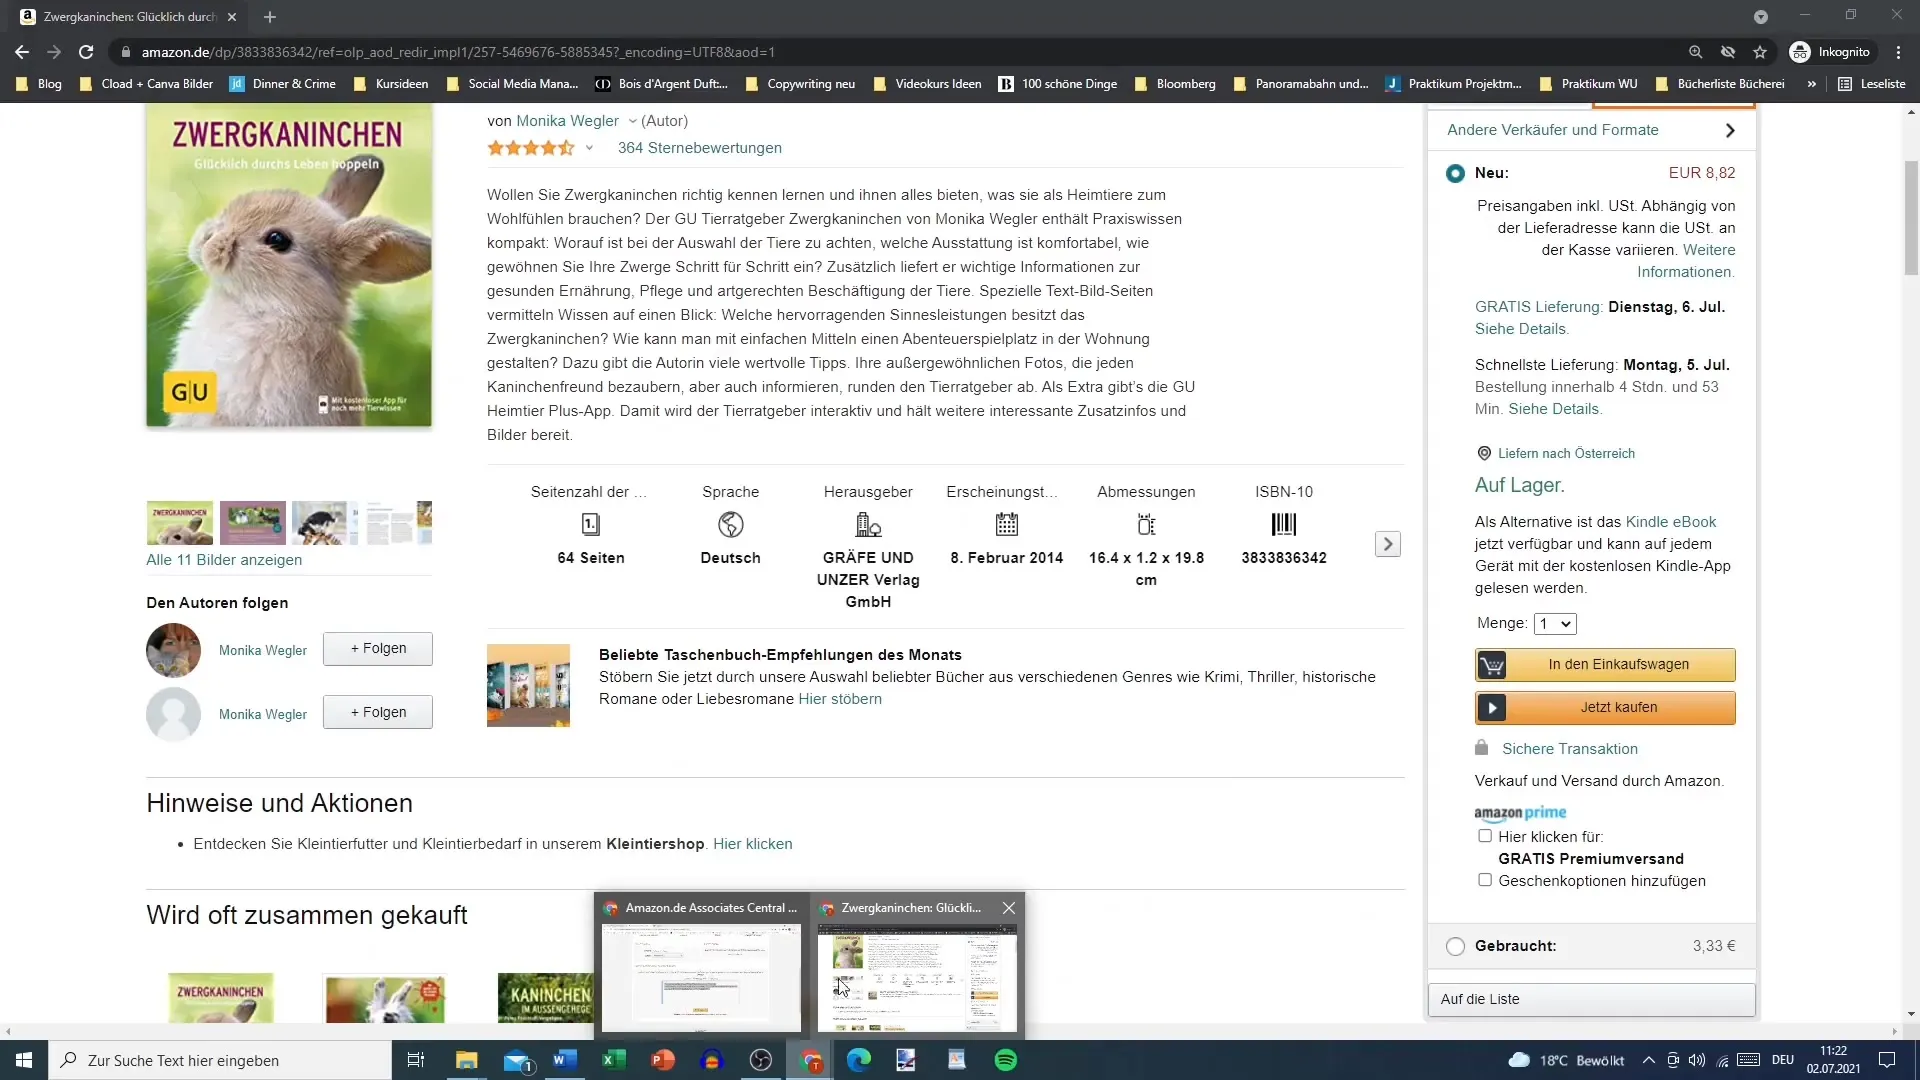Image resolution: width=1920 pixels, height=1080 pixels.
Task: Click the main Zwergkaninchen book cover image
Action: 289,266
